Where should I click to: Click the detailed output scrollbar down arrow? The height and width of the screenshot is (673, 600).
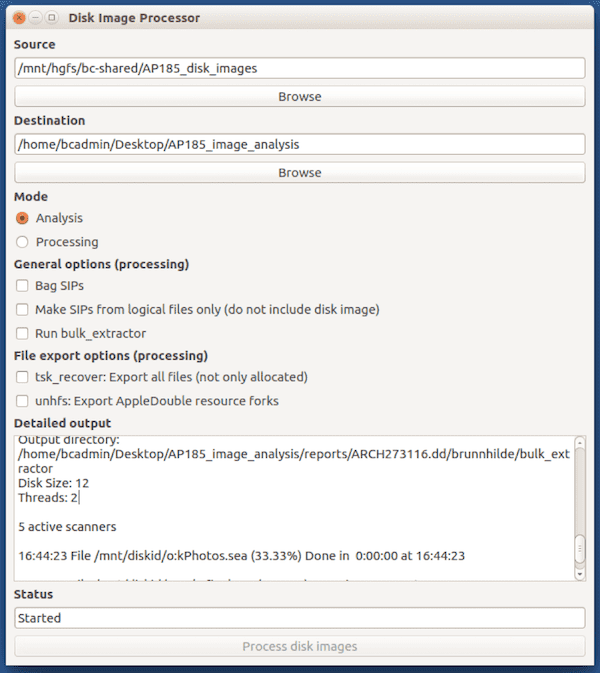coord(580,574)
